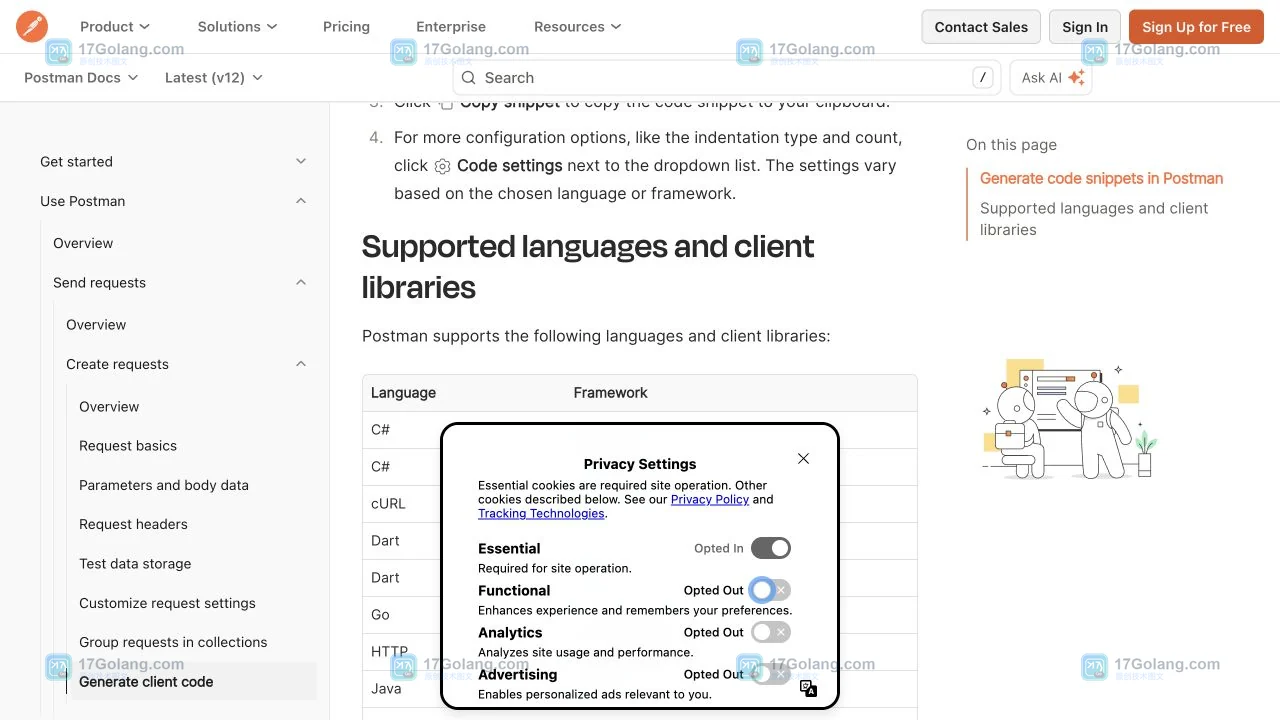This screenshot has width=1280, height=720.
Task: Click the slash shortcut key badge
Action: 983,77
